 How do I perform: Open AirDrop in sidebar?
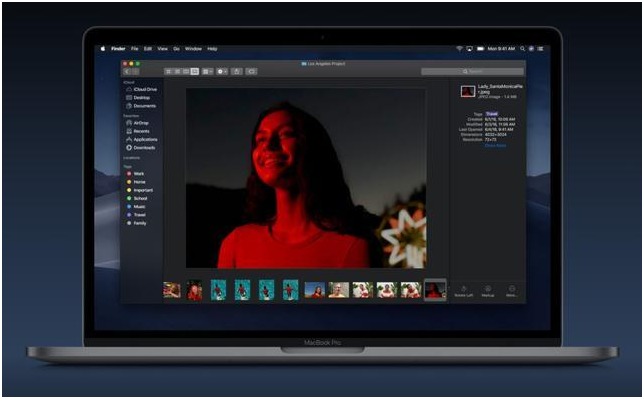click(x=137, y=123)
